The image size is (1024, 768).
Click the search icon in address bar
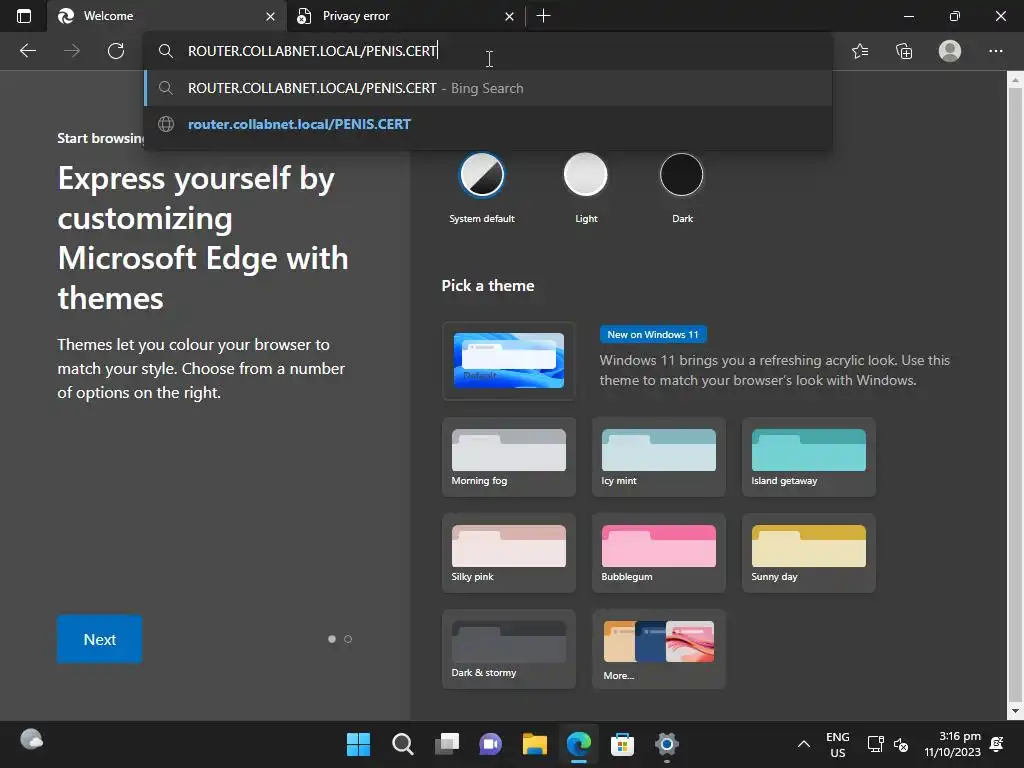pyautogui.click(x=166, y=51)
